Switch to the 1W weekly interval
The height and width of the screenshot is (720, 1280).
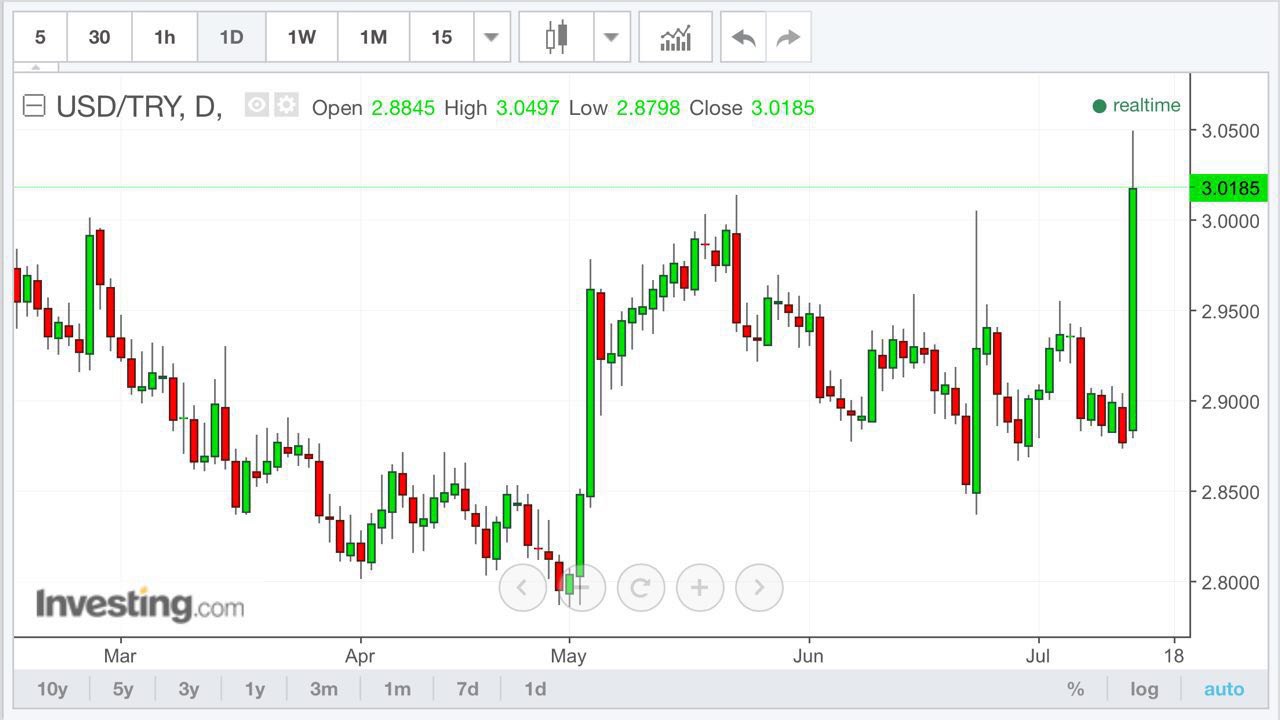301,37
